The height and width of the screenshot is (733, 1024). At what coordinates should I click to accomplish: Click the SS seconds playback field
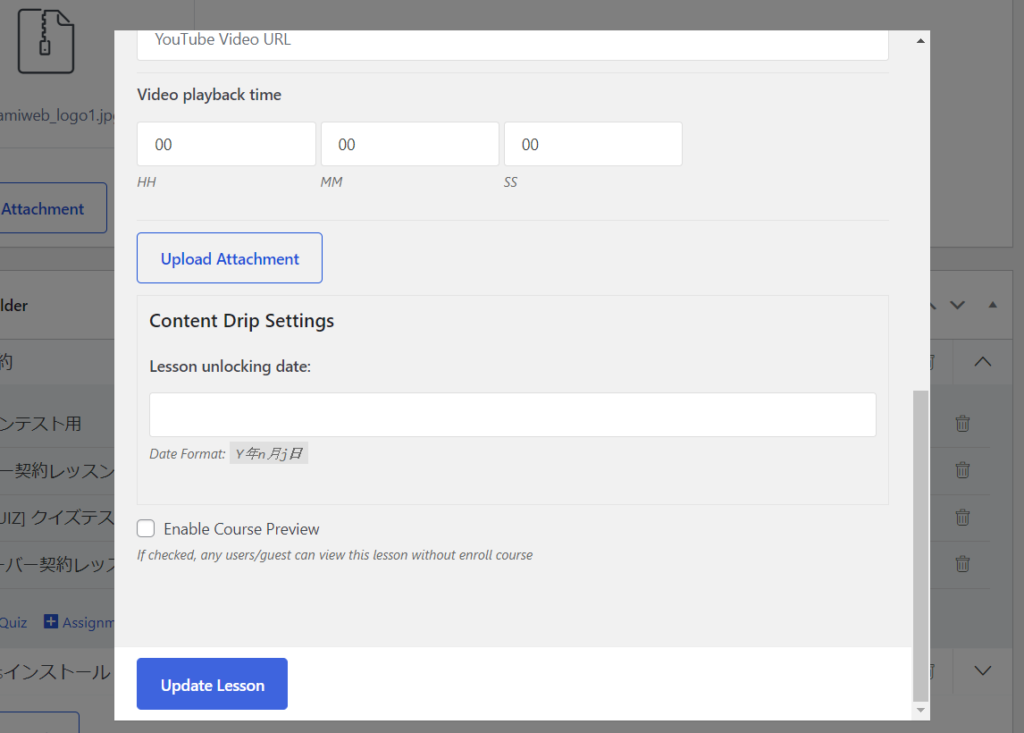tap(593, 144)
